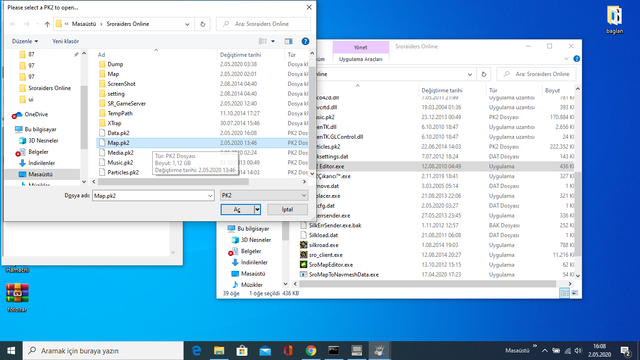This screenshot has height=360, width=640.
Task: Open the Explorer help icon
Action: (x=576, y=59)
